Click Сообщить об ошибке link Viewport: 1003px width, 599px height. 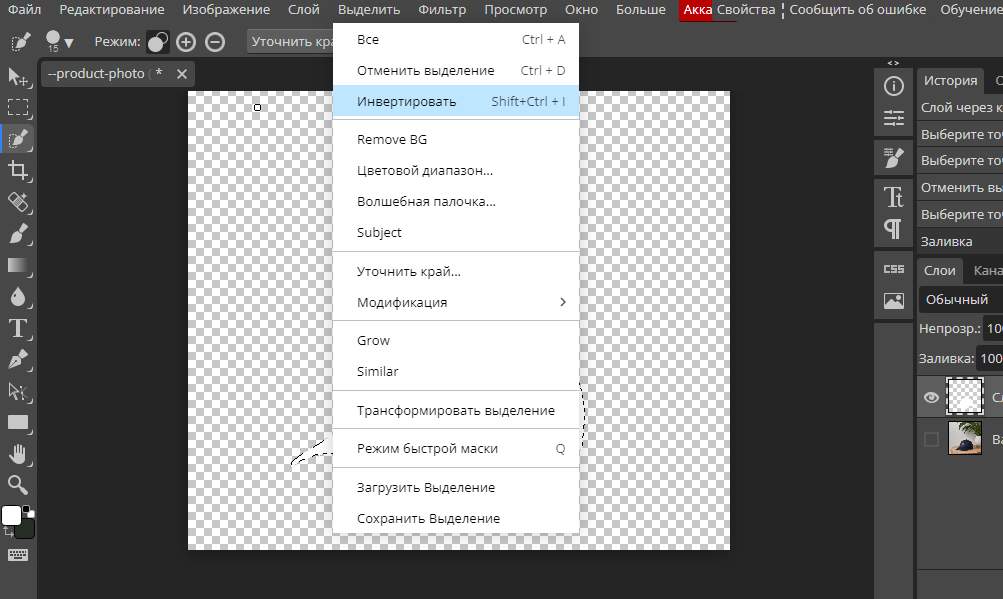click(x=857, y=10)
